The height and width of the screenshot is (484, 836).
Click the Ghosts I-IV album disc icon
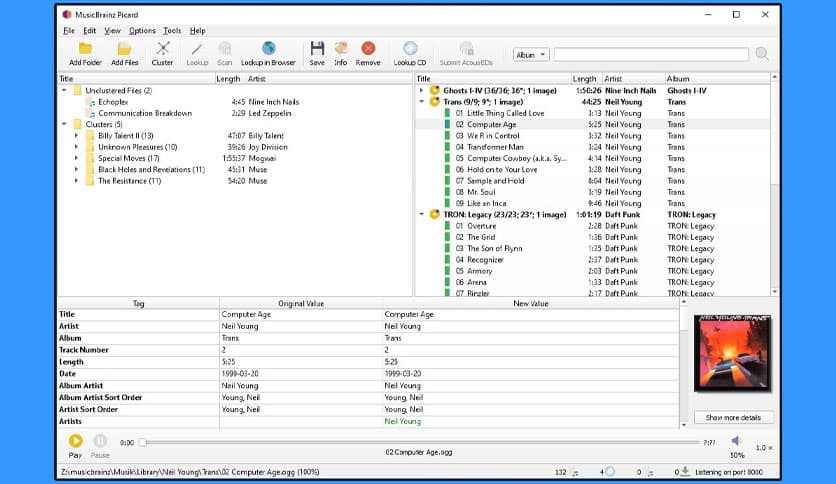pyautogui.click(x=435, y=91)
